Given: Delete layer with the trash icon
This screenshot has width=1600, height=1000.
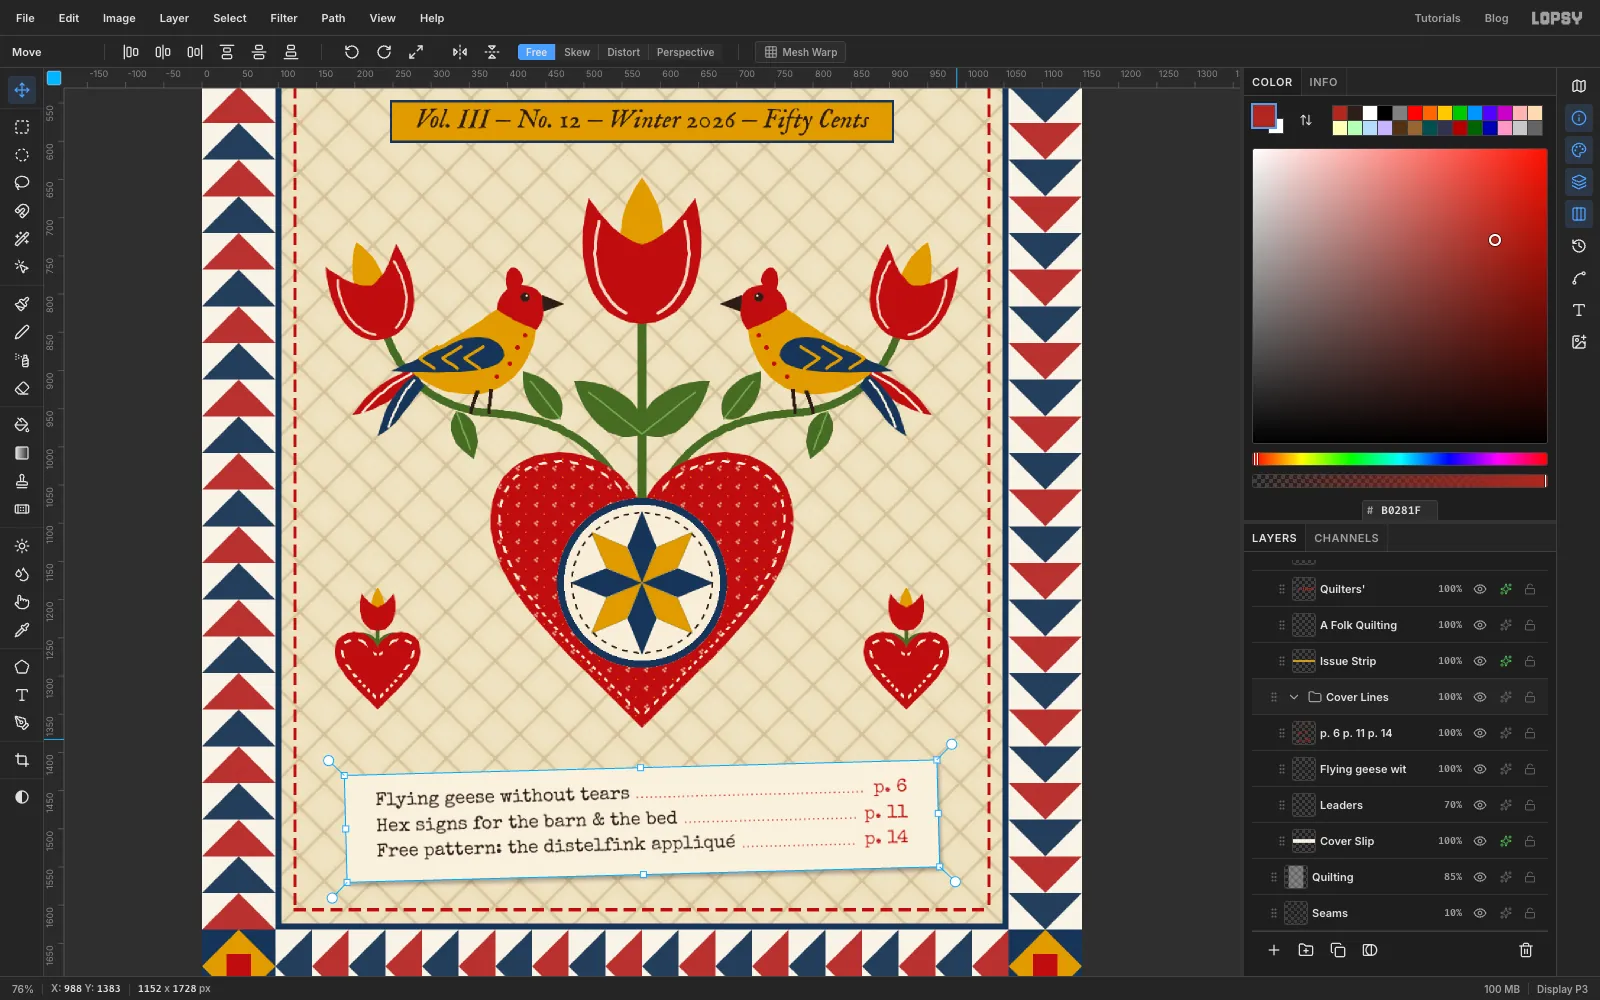Looking at the screenshot, I should point(1526,950).
